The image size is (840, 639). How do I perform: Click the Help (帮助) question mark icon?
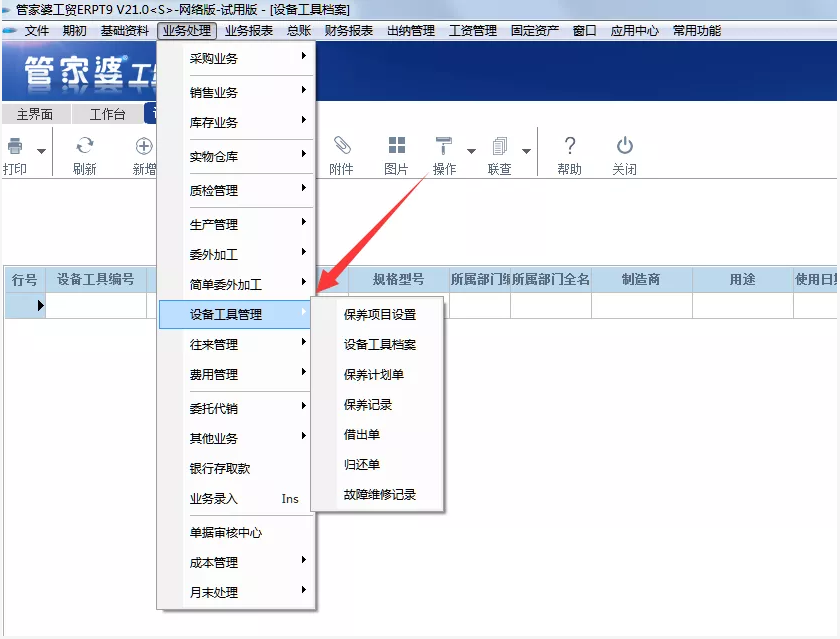tap(570, 146)
